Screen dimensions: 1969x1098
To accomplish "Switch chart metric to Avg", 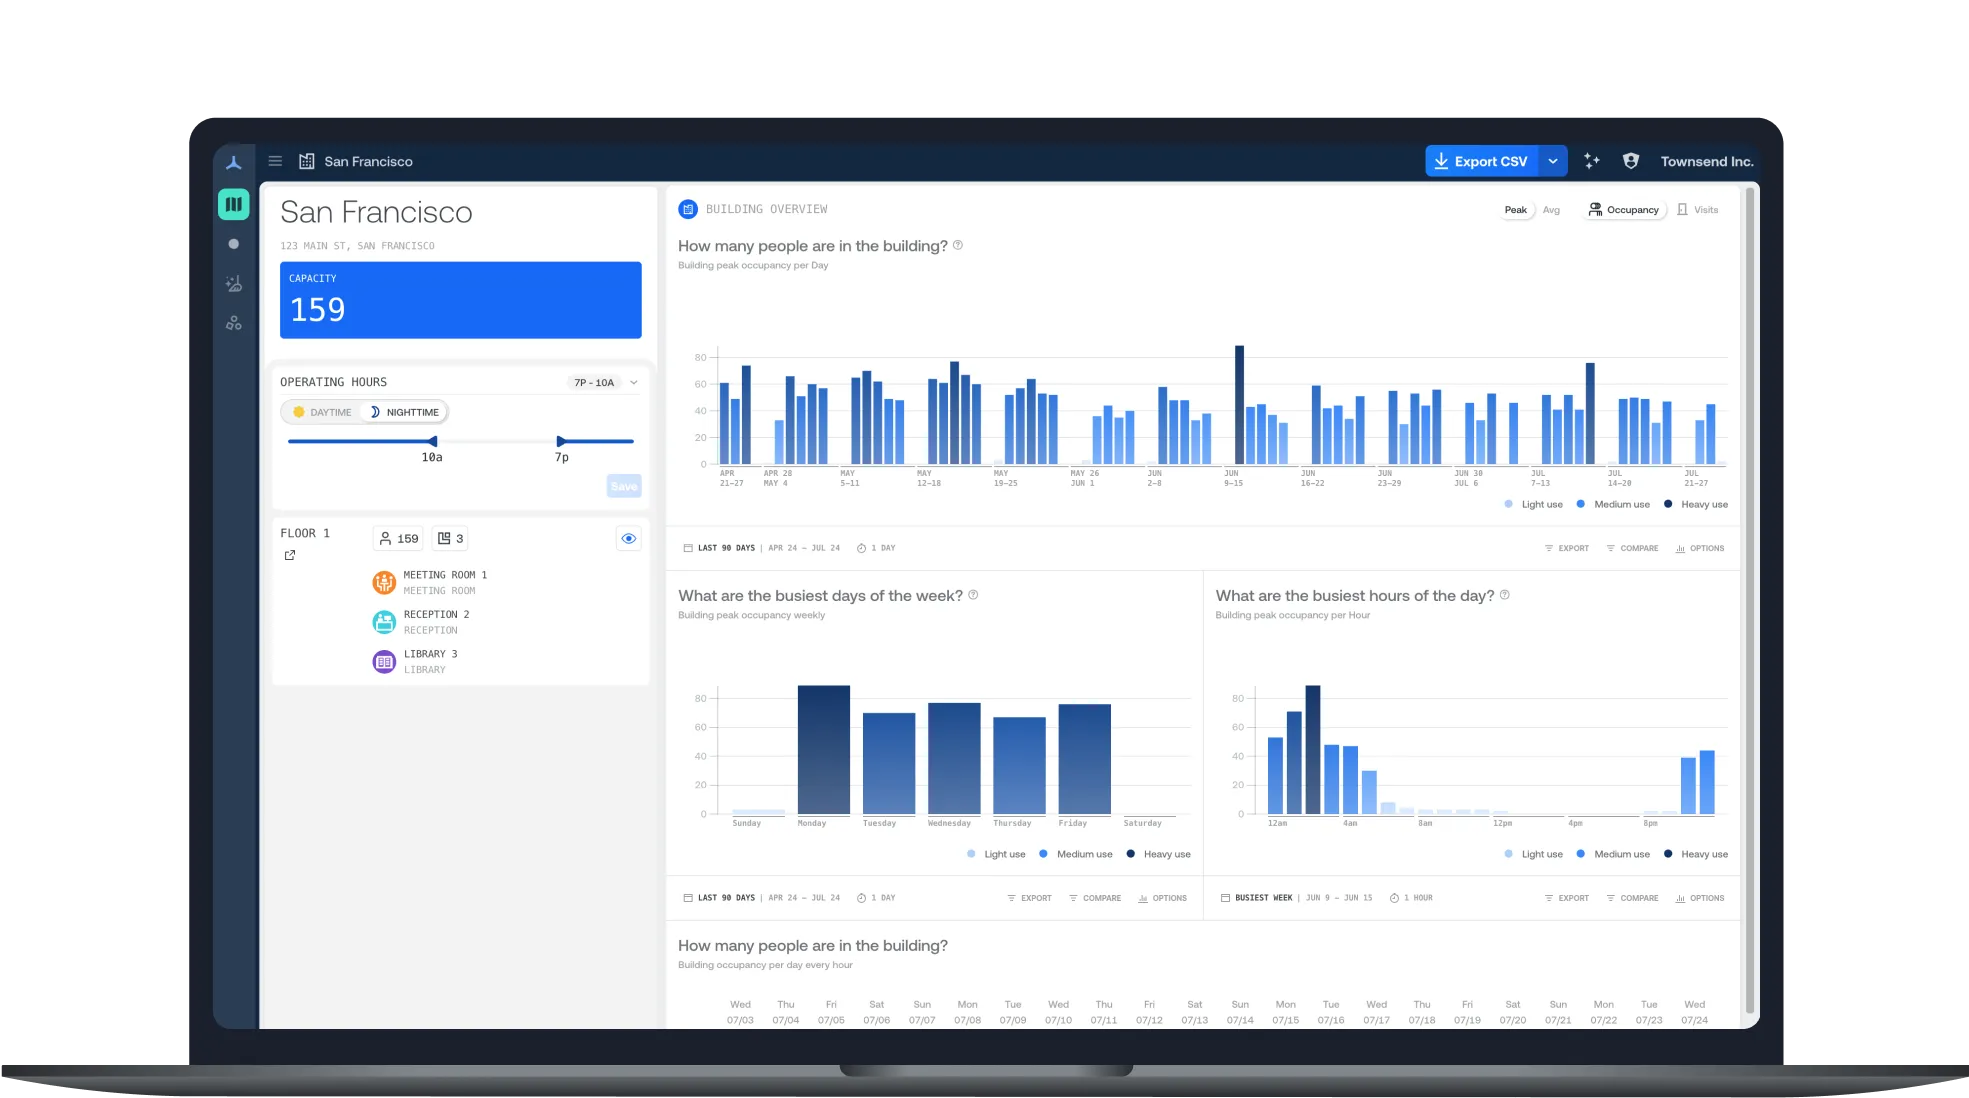I will 1550,210.
